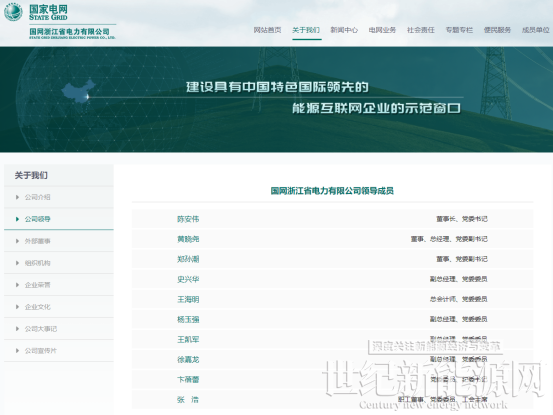This screenshot has width=553, height=415.
Task: Click the name 史兴华
Action: tap(188, 279)
